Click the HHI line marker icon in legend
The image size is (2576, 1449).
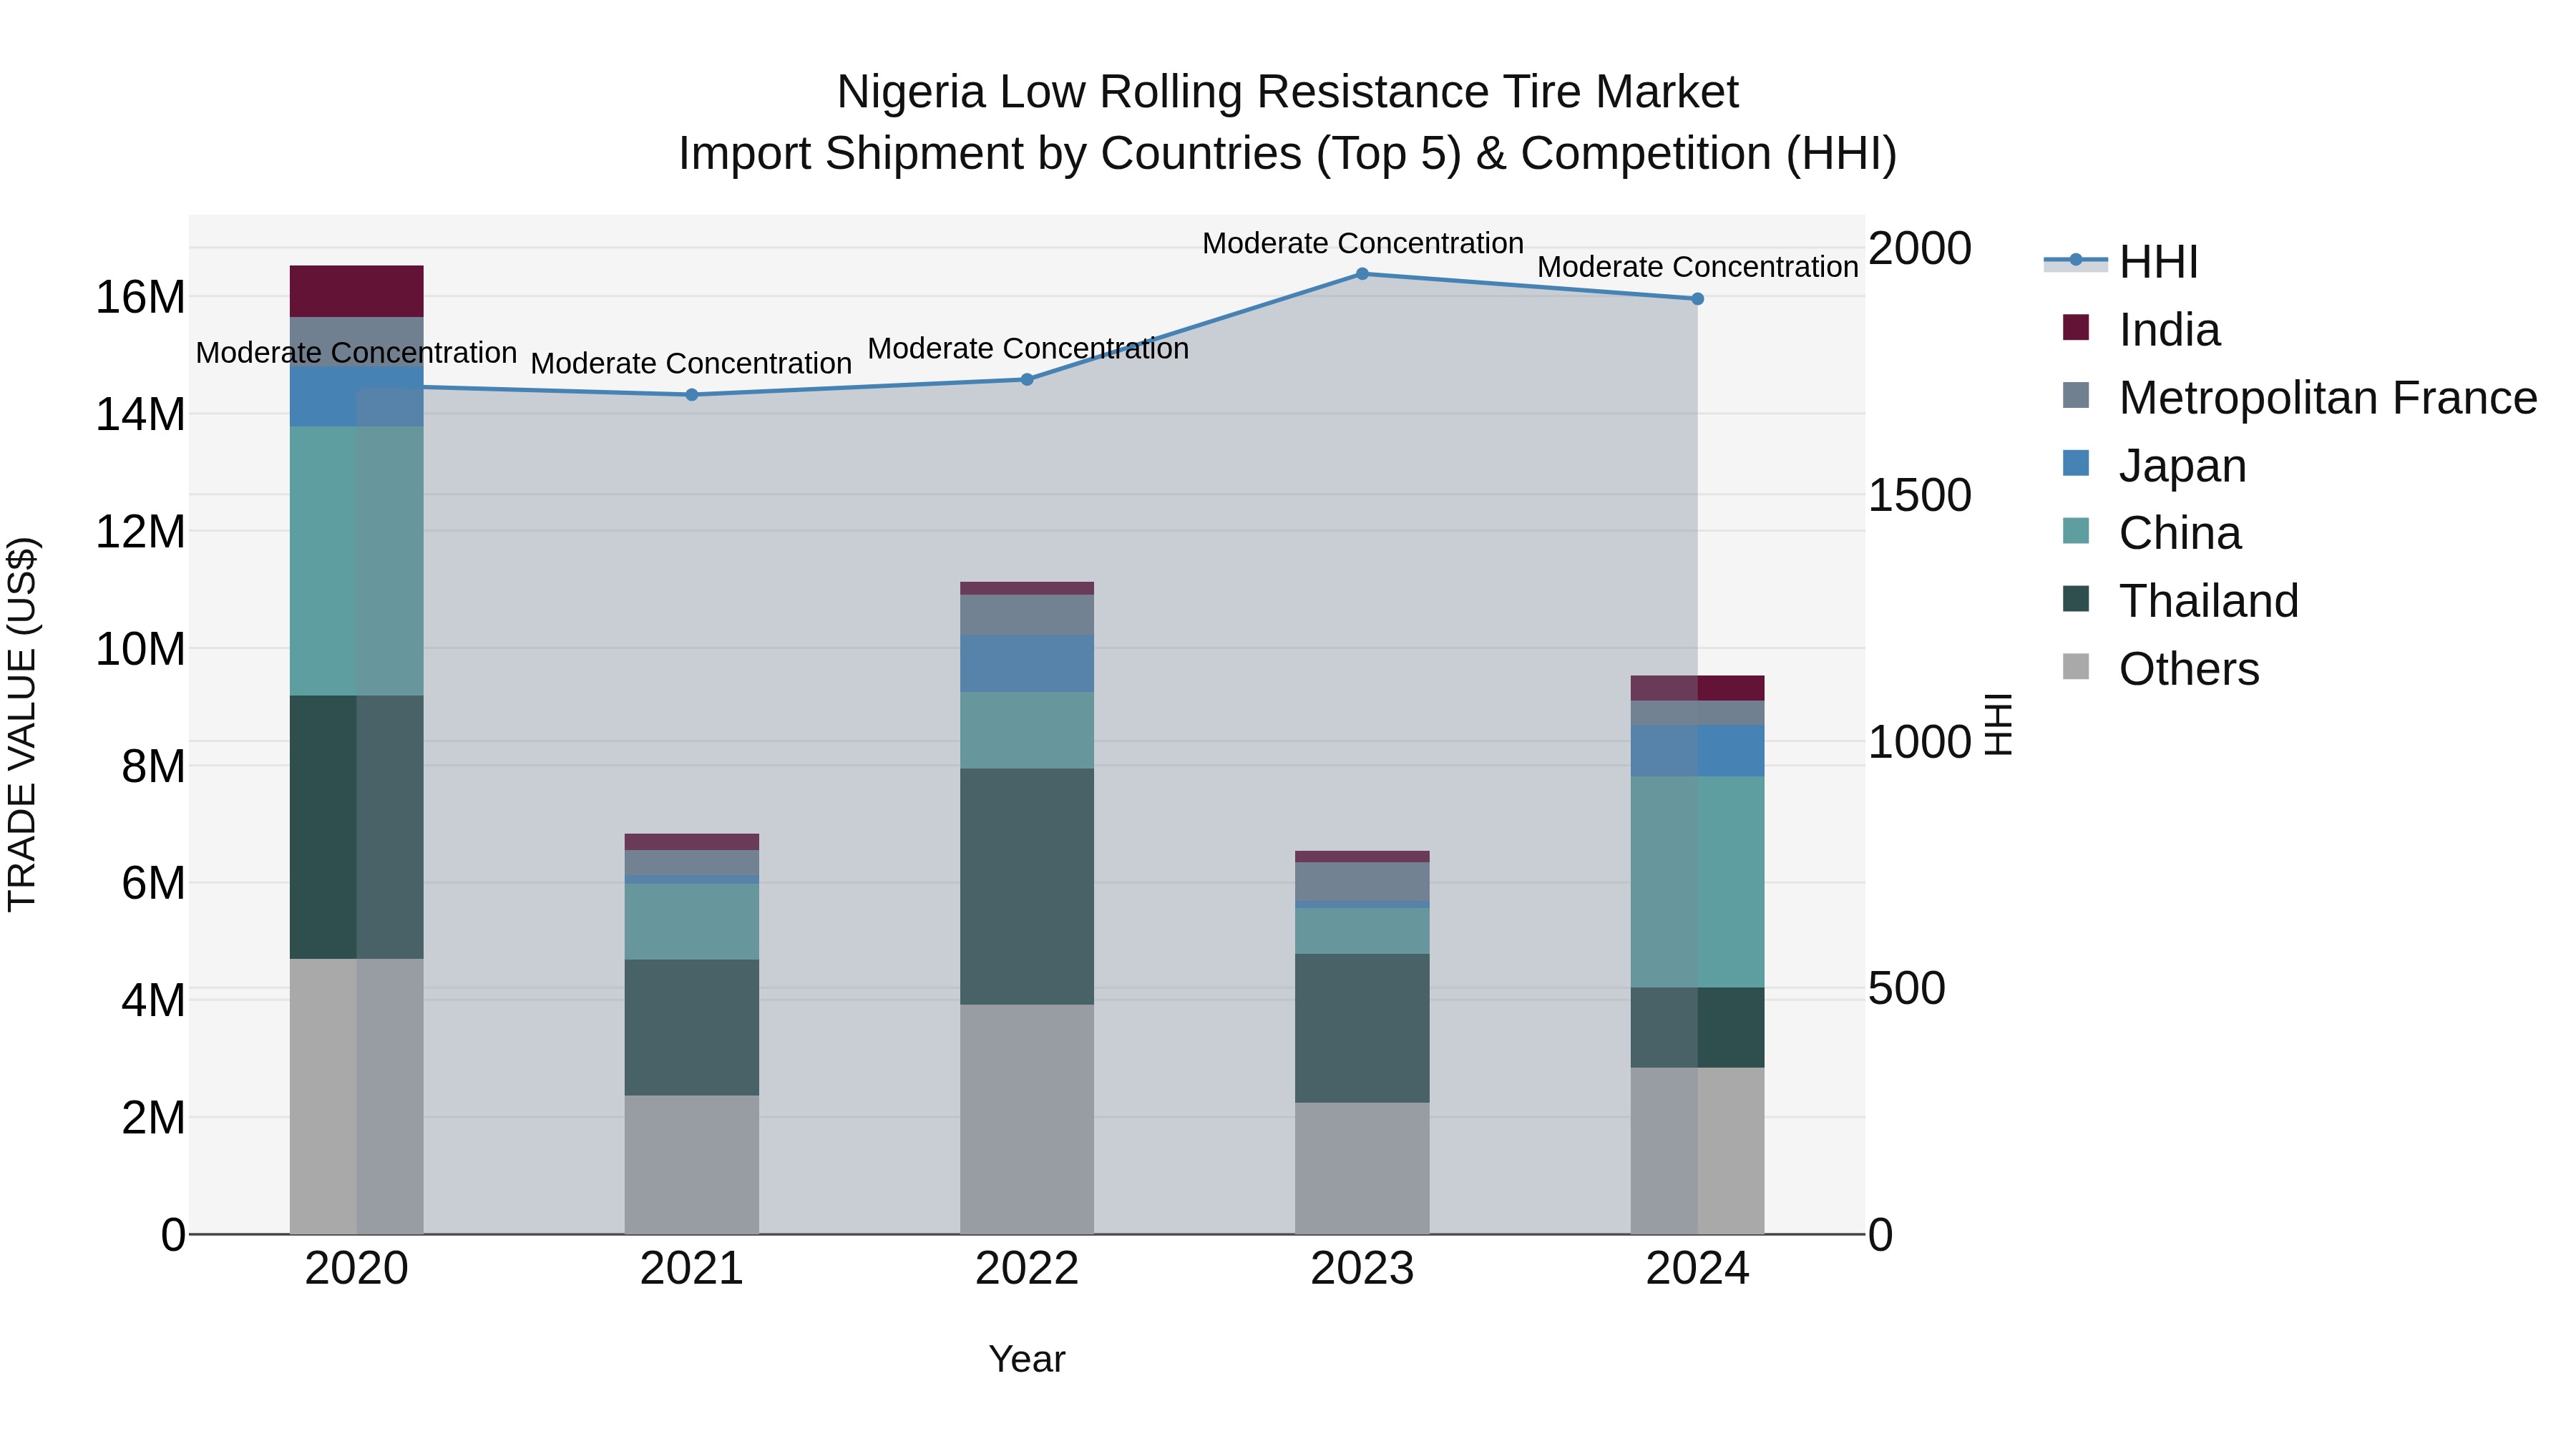(2076, 261)
